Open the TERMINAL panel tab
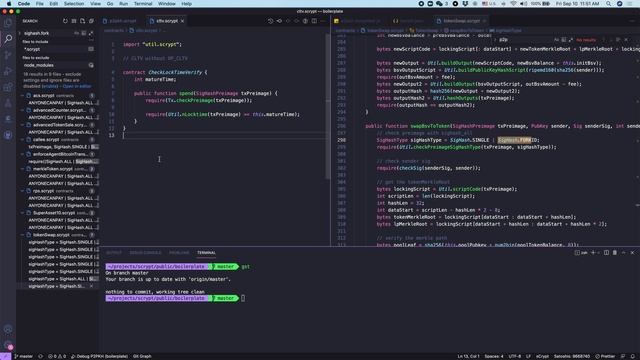 pos(206,253)
